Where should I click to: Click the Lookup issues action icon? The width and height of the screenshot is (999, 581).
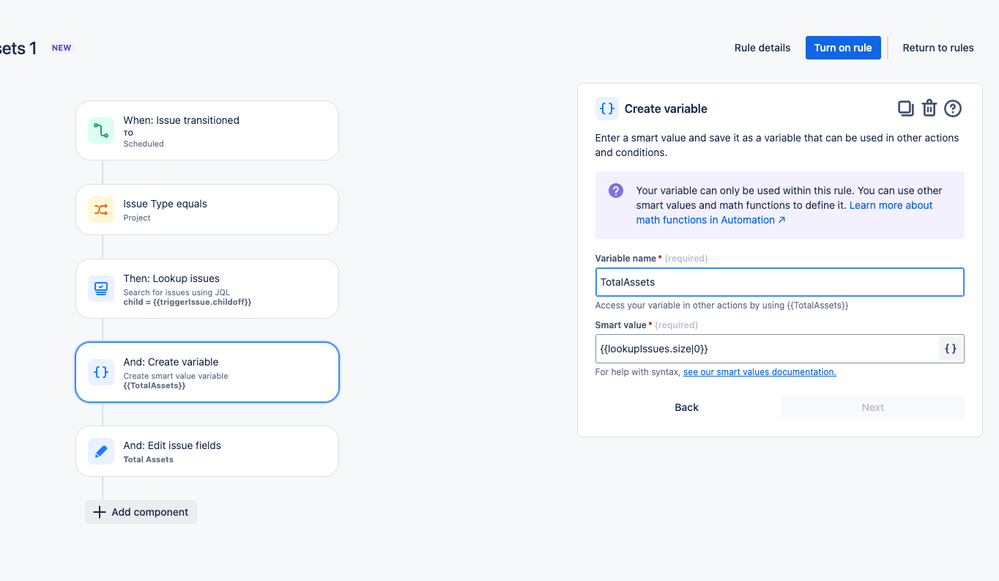[x=101, y=289]
